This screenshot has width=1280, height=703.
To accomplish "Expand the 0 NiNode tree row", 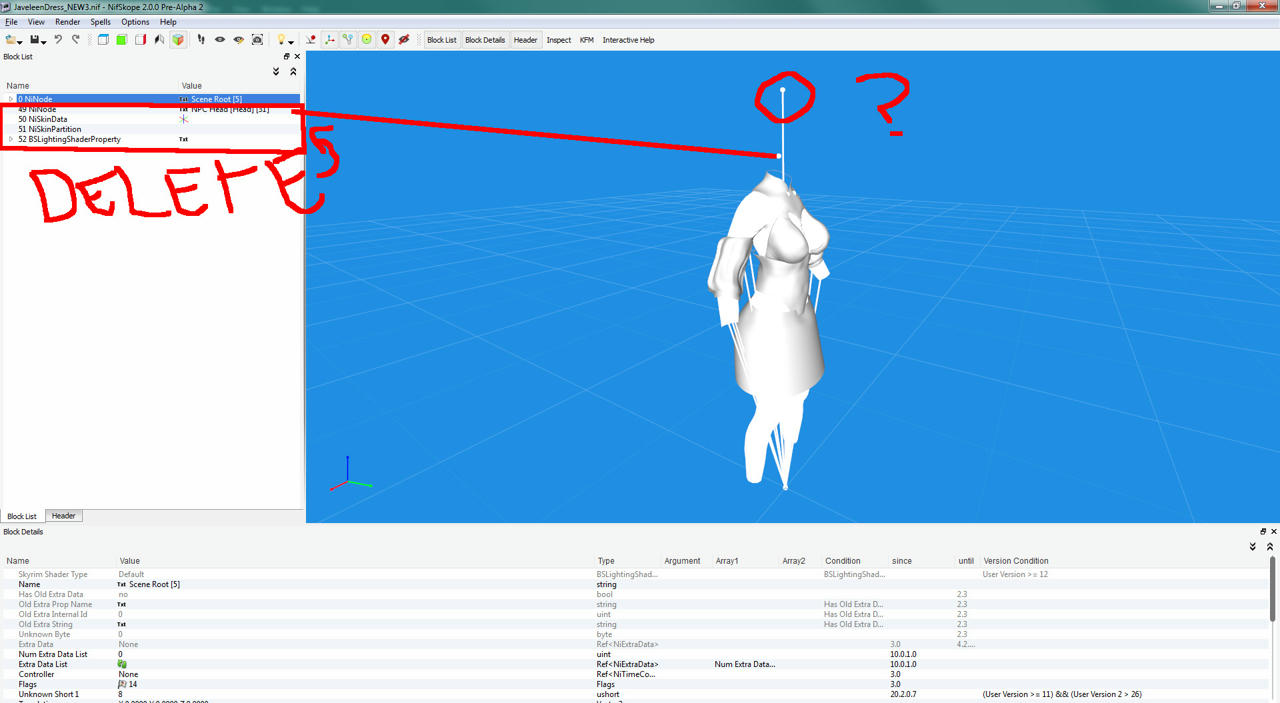I will 11,99.
